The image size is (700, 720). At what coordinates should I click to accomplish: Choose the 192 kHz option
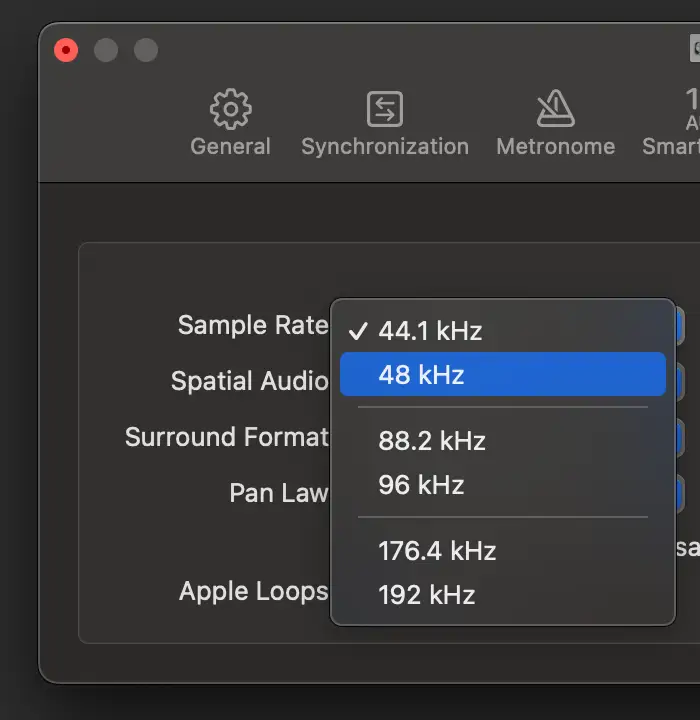coord(426,595)
